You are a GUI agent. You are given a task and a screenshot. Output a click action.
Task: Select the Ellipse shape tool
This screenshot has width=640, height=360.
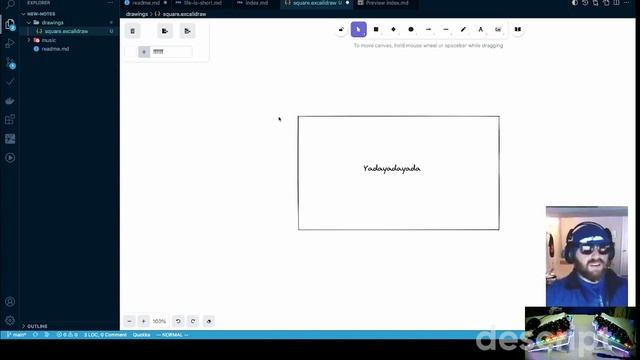(411, 29)
